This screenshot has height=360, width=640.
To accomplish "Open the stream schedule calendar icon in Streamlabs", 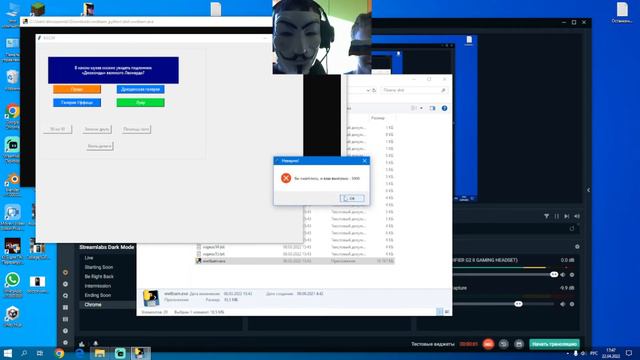I will click(519, 344).
